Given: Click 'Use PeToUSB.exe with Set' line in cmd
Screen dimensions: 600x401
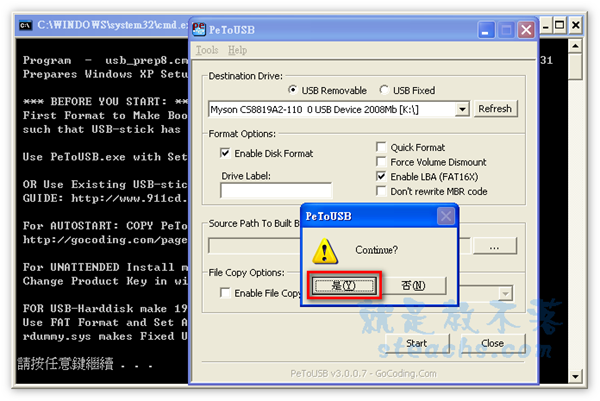Looking at the screenshot, I should pyautogui.click(x=105, y=157).
